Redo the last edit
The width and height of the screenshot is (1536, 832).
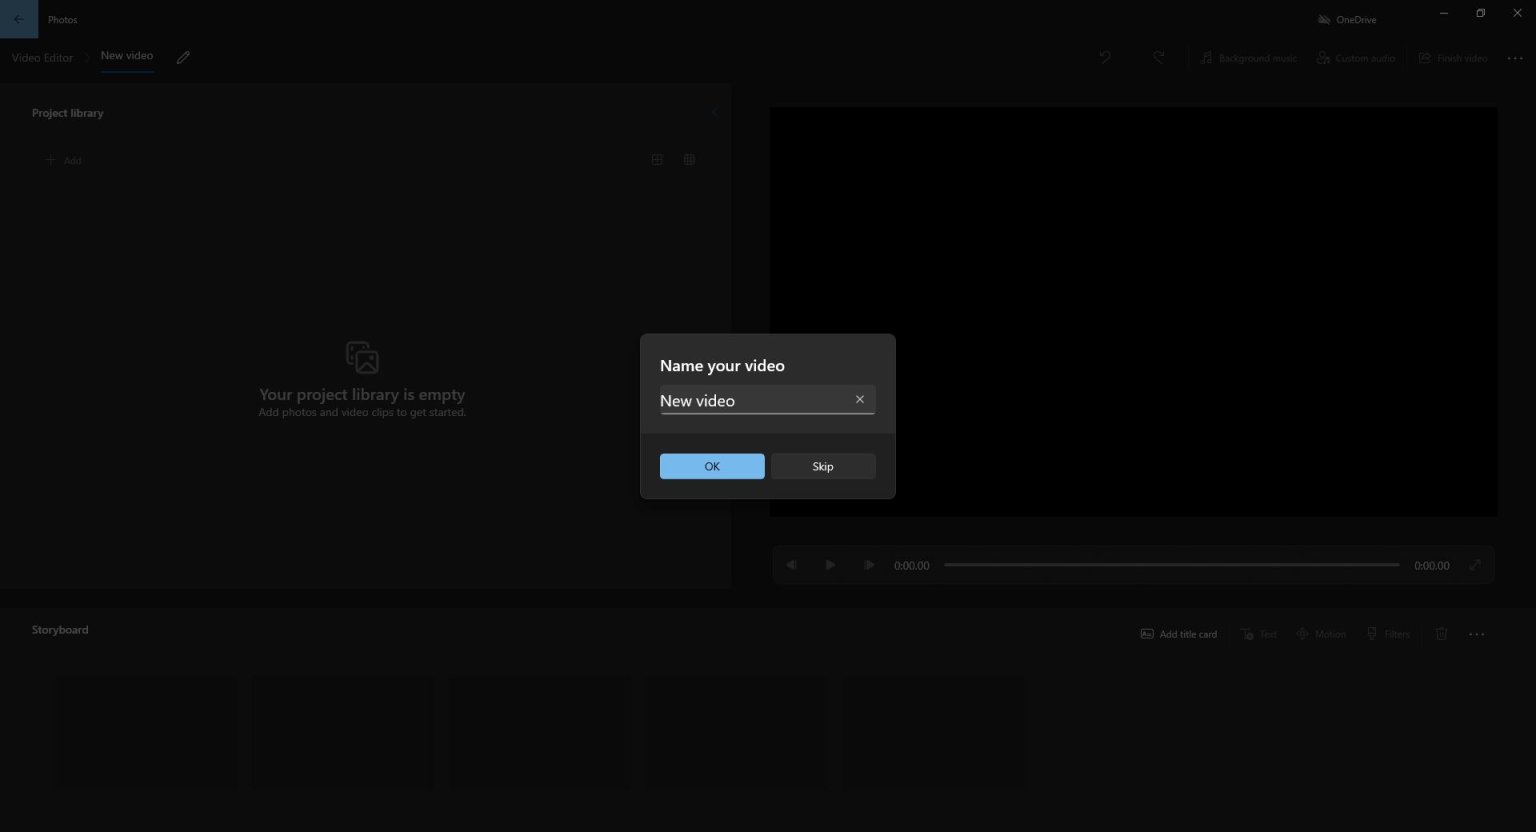(x=1158, y=57)
